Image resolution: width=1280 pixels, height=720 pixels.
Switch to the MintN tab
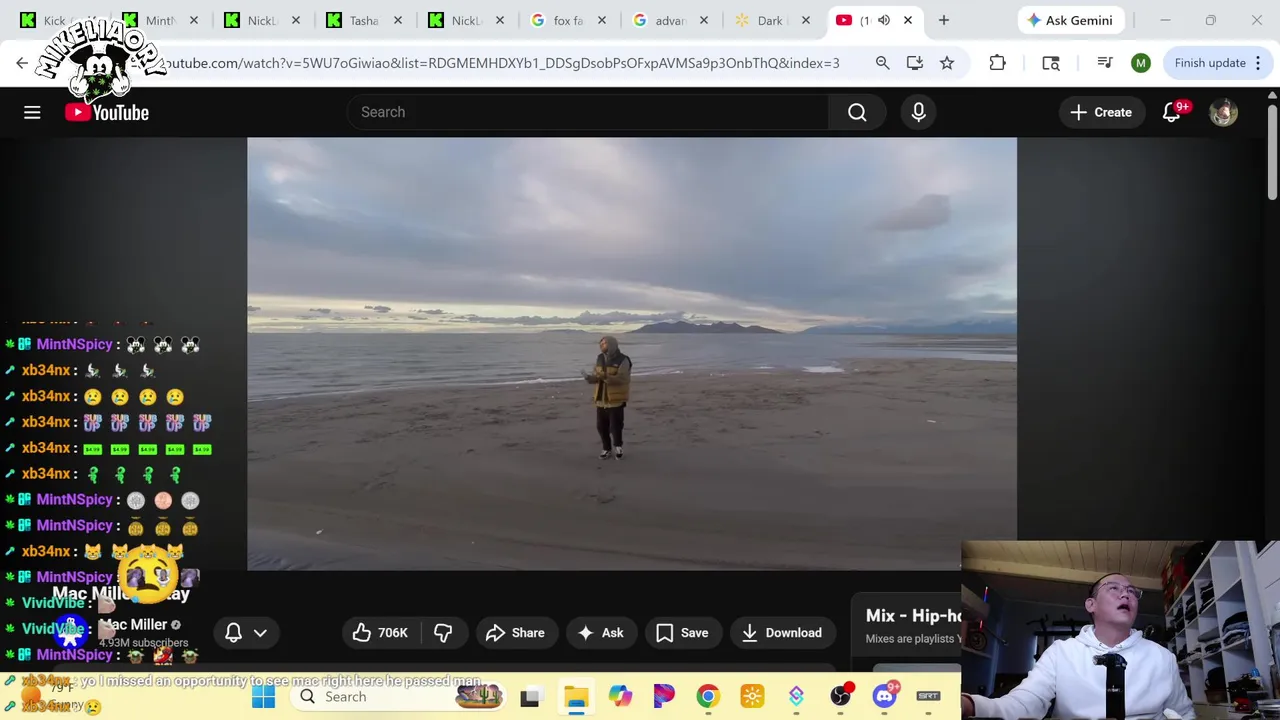tap(160, 20)
